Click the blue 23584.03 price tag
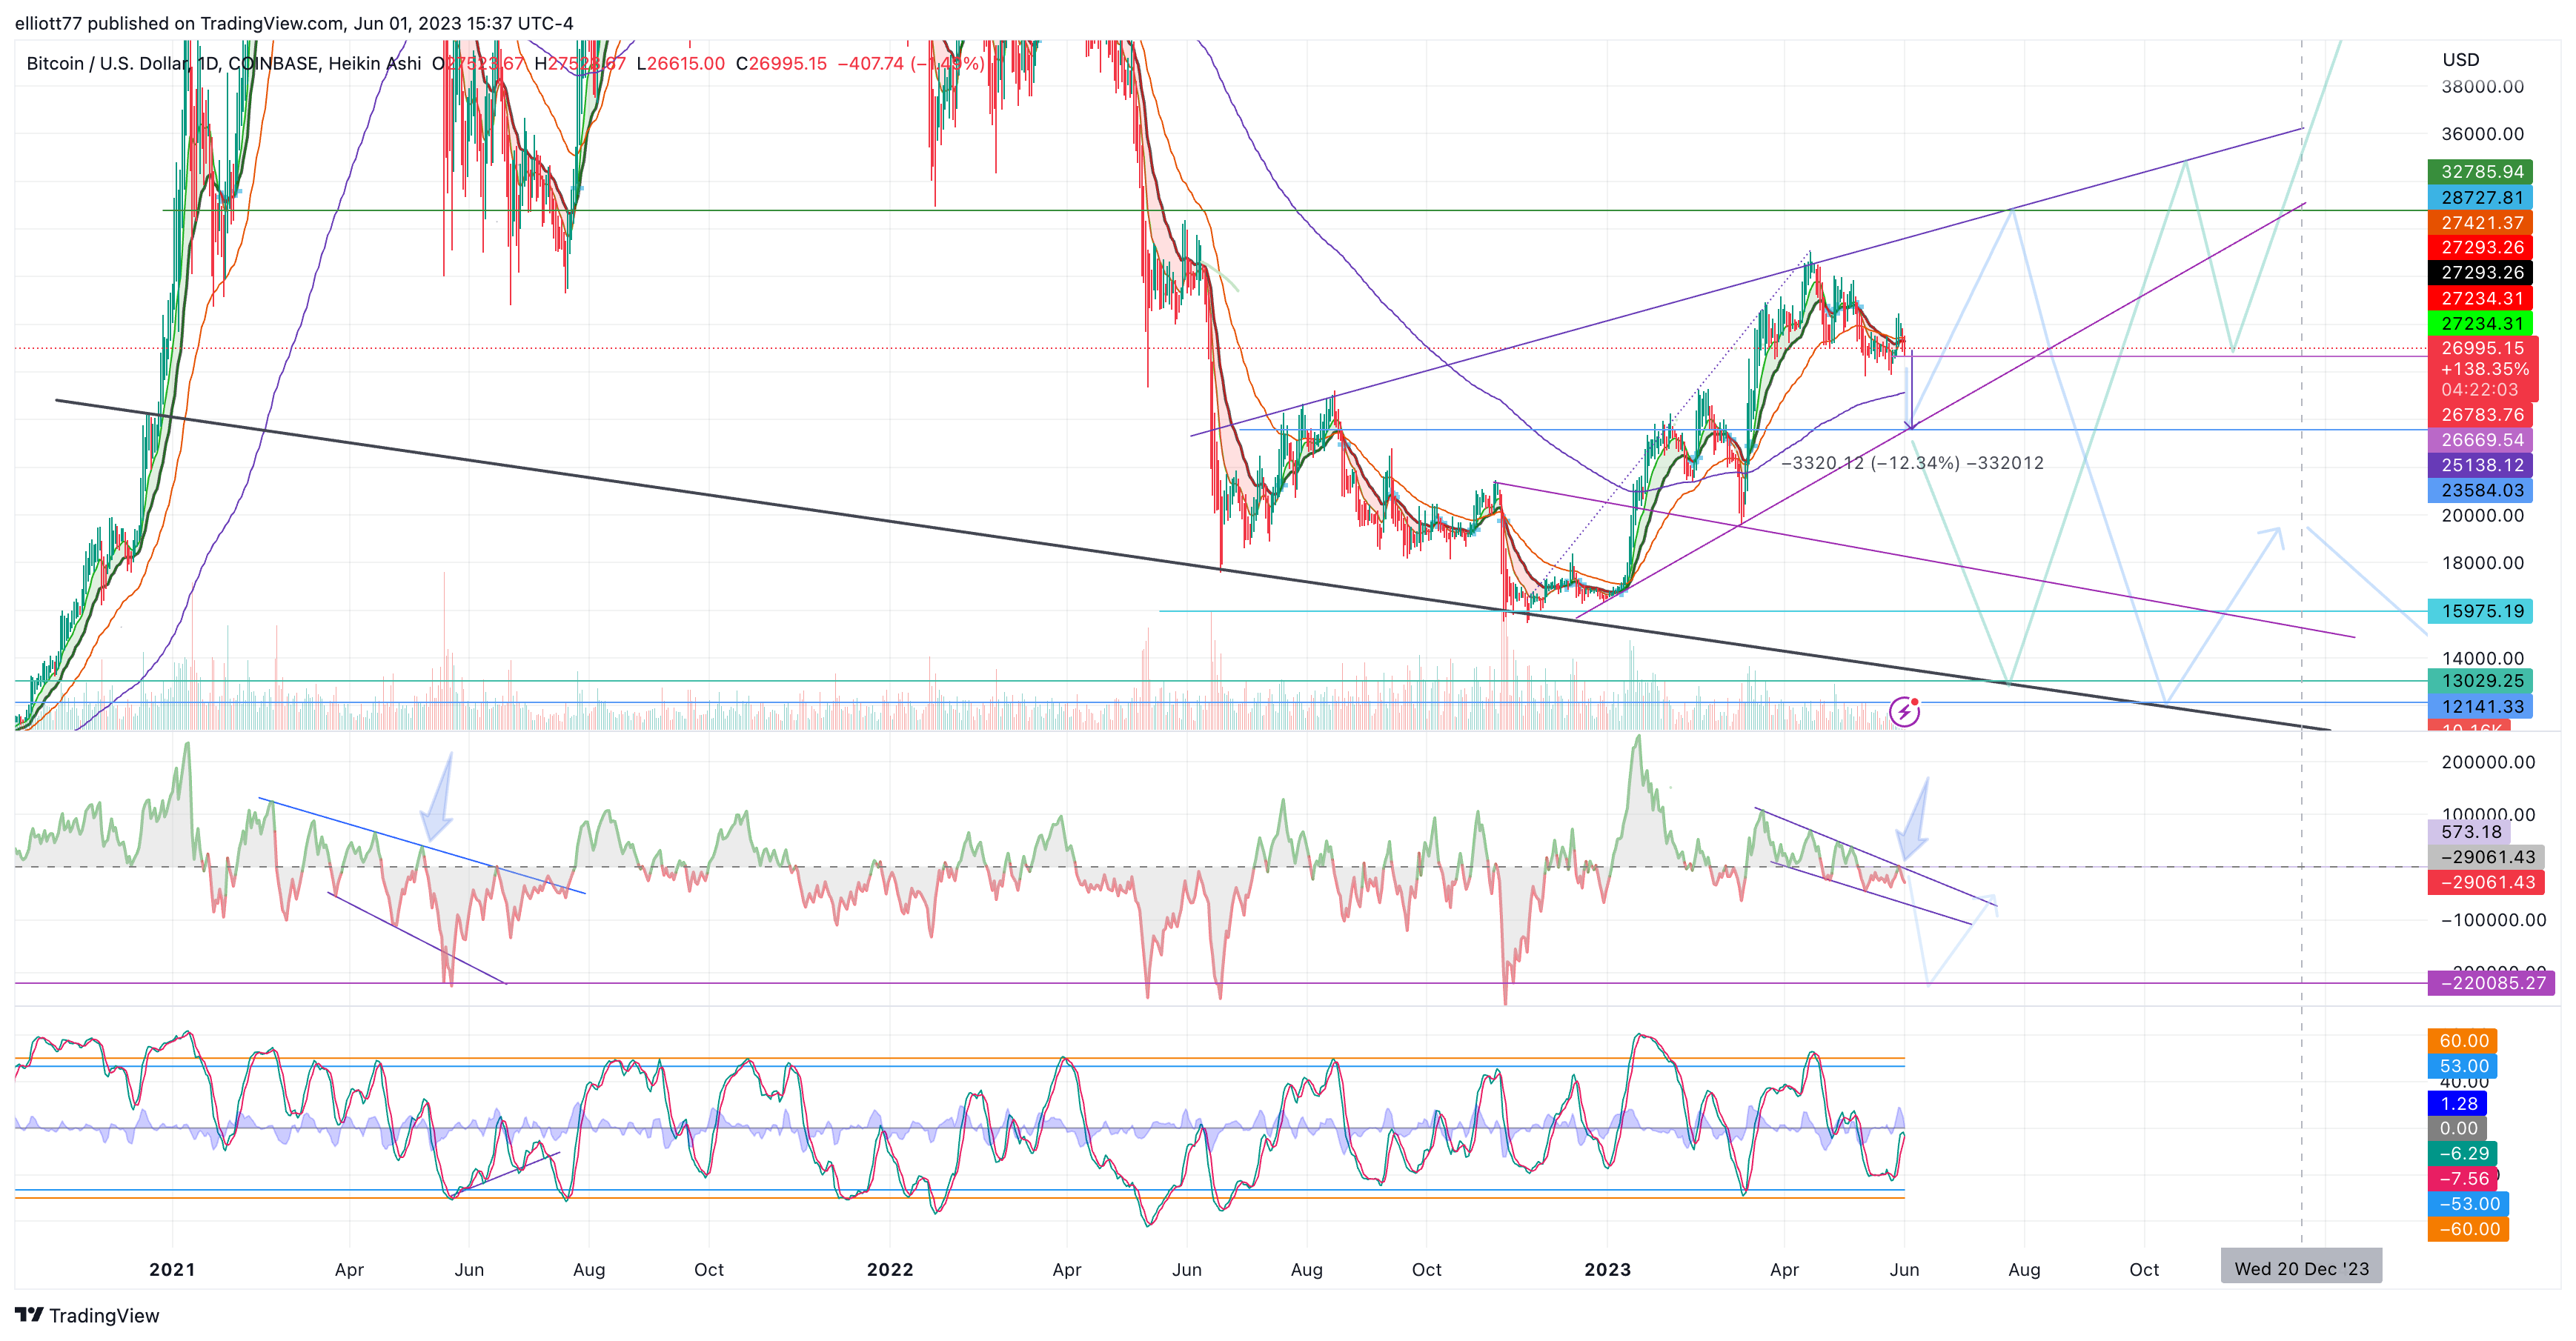Viewport: 2576px width, 1341px height. 2480,490
